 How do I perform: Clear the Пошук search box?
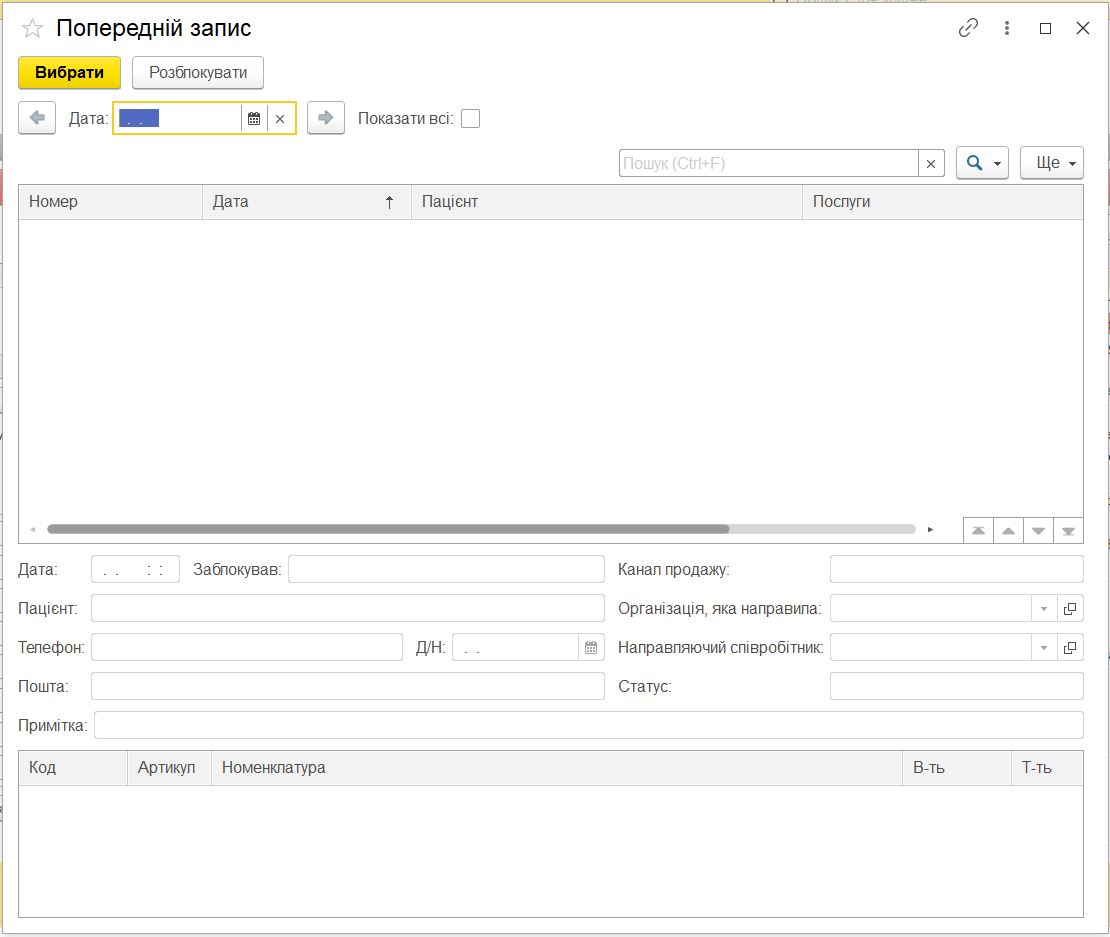pyautogui.click(x=931, y=163)
